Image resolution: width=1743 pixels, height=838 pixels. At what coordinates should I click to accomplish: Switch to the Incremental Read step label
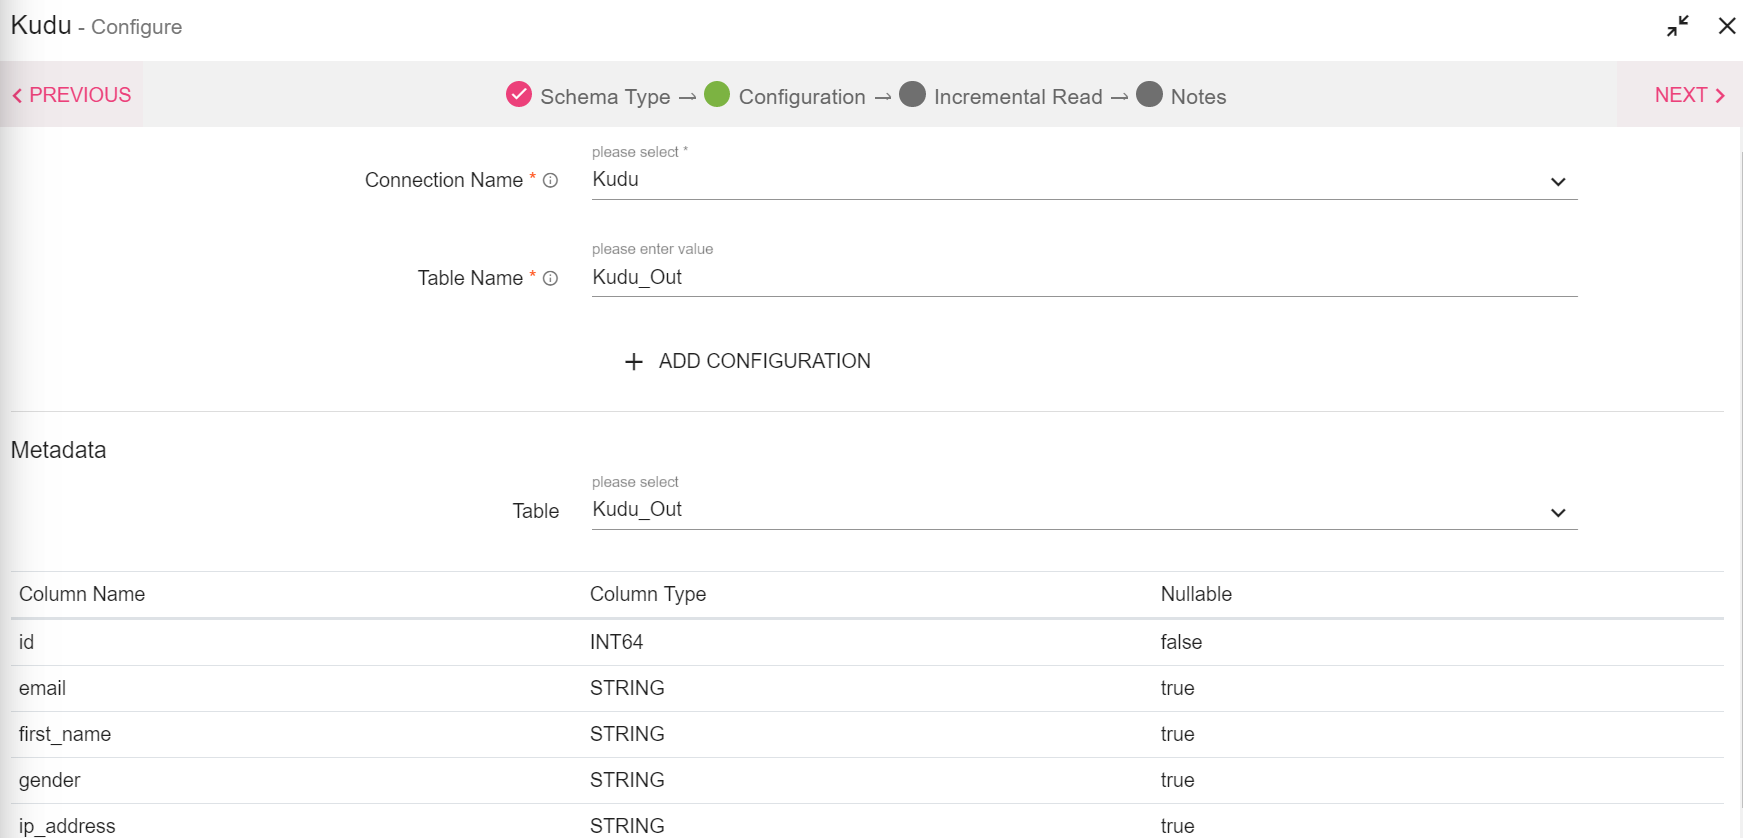(x=1017, y=97)
